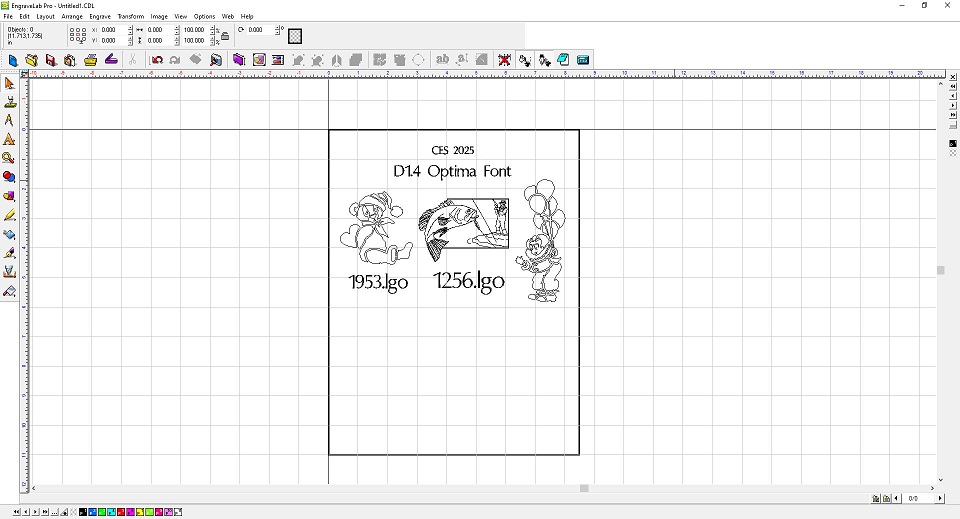Click the lock proportions padlock icon
Image resolution: width=960 pixels, height=519 pixels.
click(225, 36)
